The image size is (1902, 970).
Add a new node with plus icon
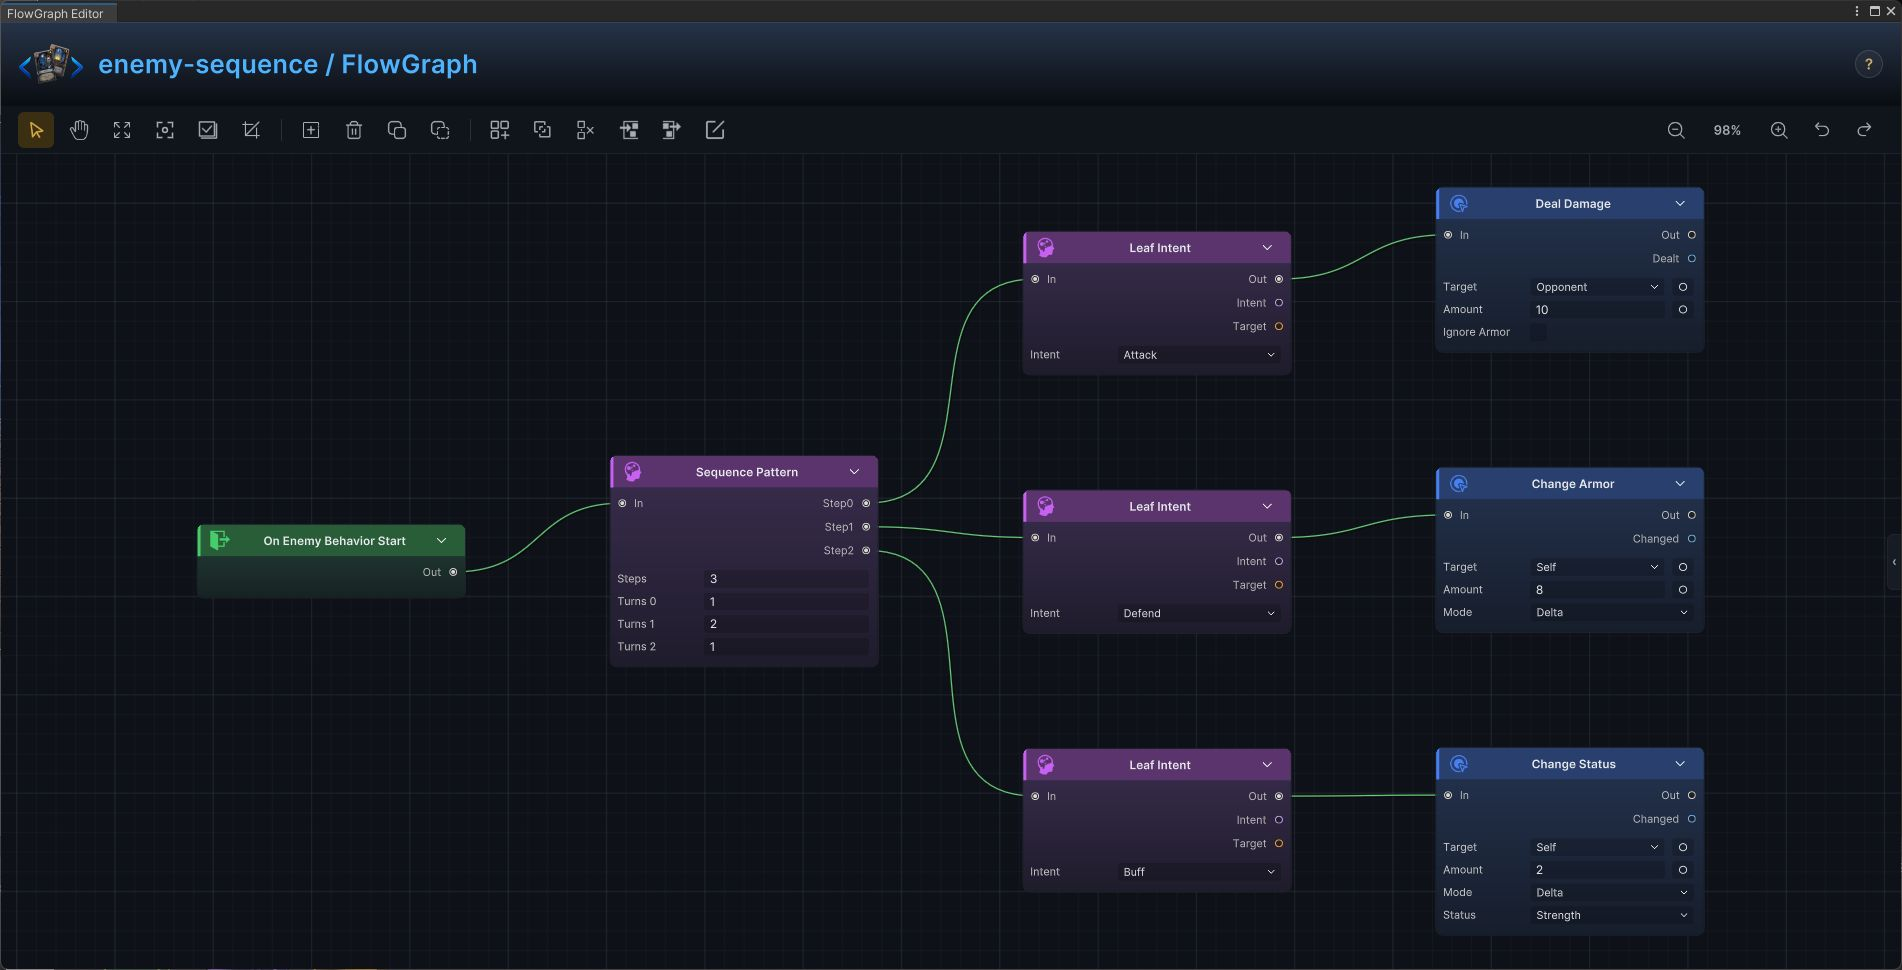click(x=311, y=130)
